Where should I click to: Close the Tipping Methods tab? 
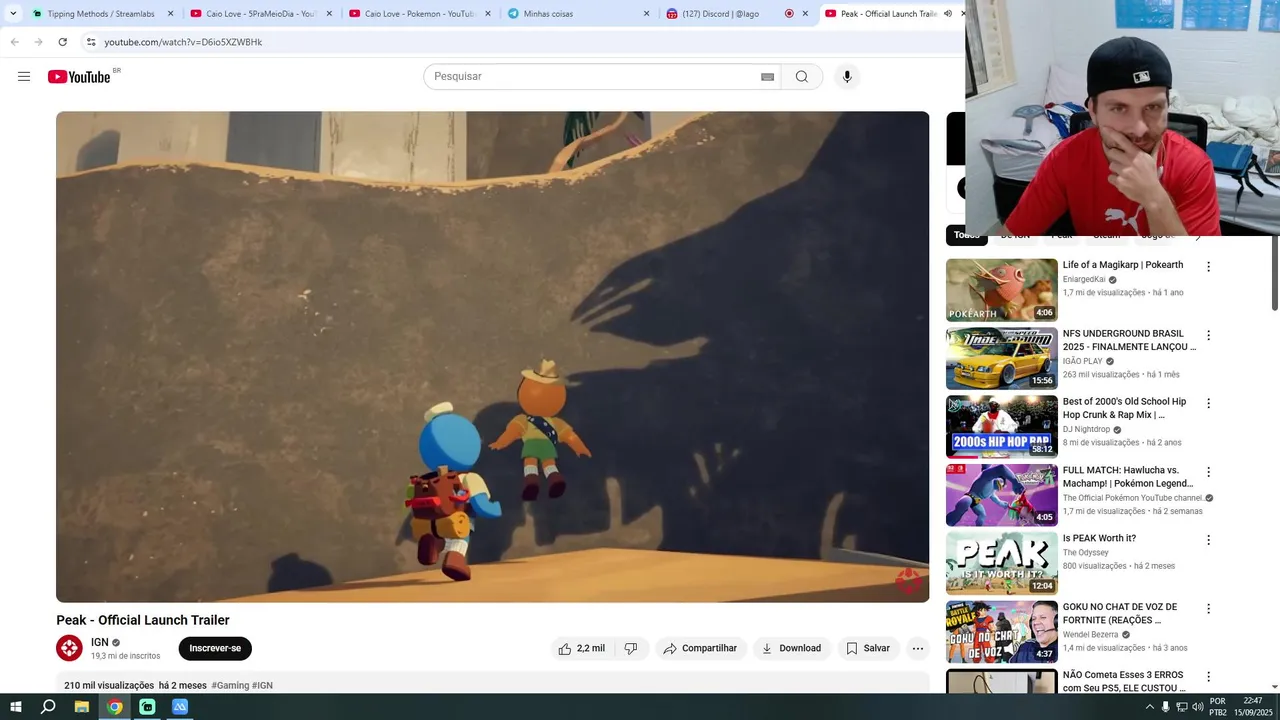coord(170,14)
